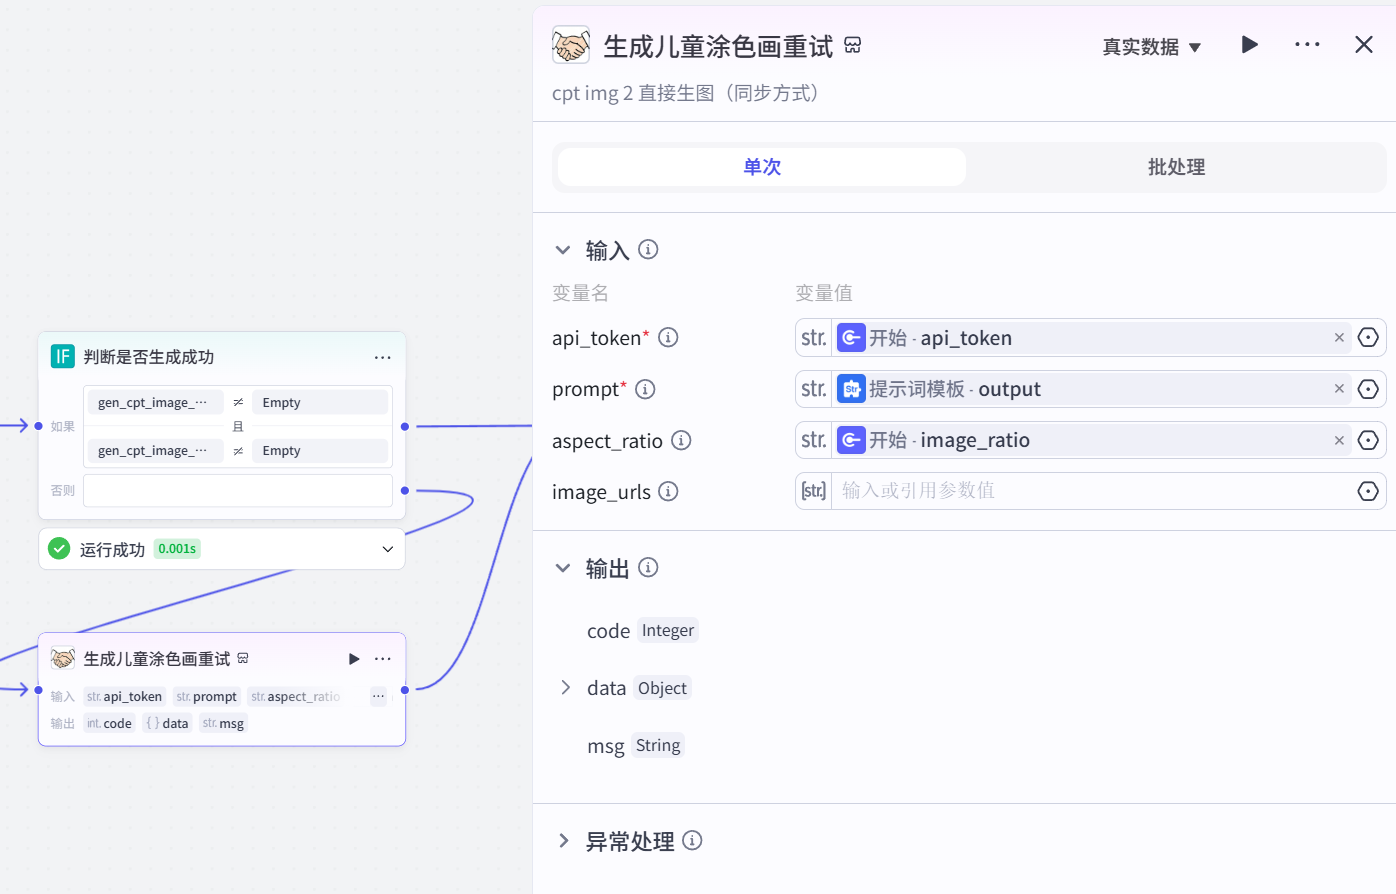This screenshot has width=1396, height=894.
Task: Click the panel description cpt img 2 text
Action: (685, 93)
